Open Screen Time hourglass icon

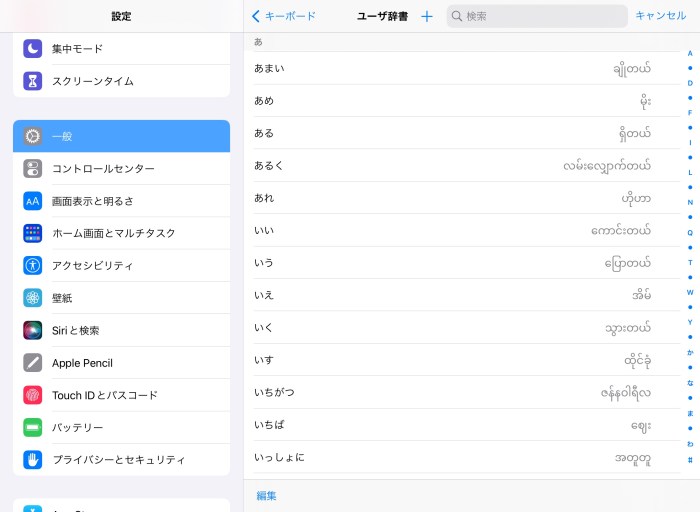pos(33,81)
